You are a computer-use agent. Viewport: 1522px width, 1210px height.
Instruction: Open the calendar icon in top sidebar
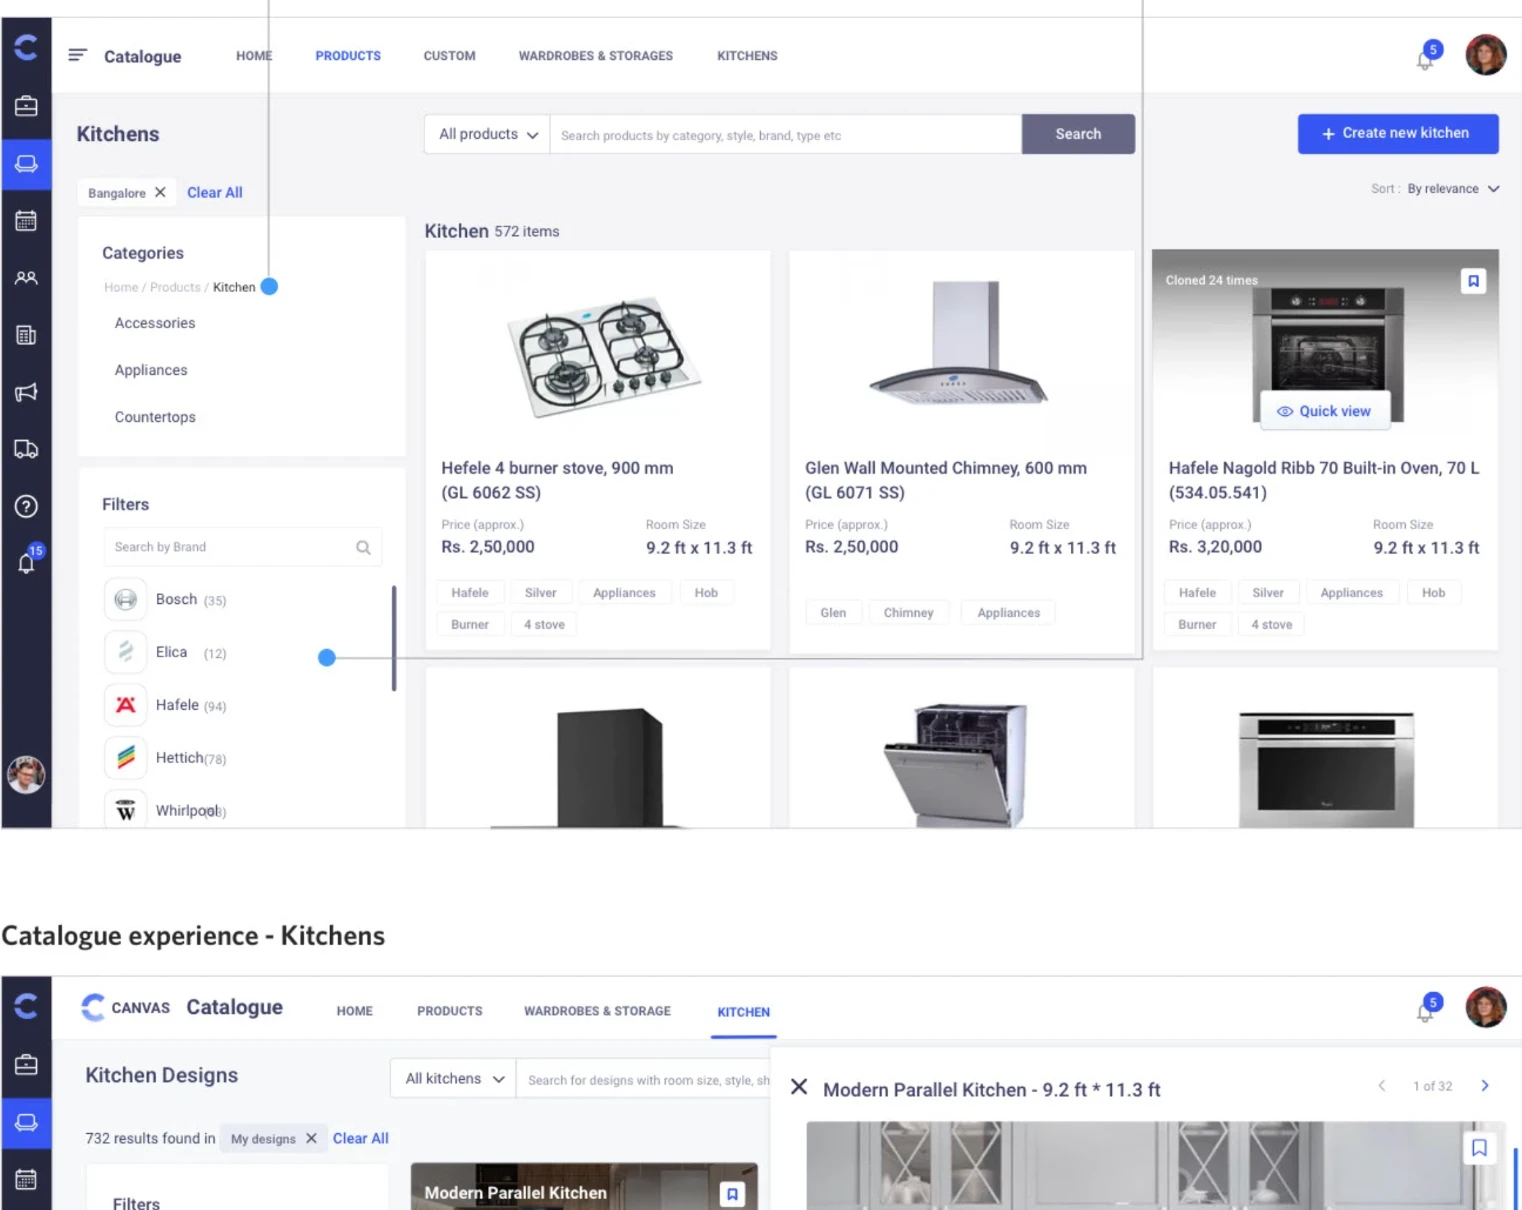click(x=26, y=221)
